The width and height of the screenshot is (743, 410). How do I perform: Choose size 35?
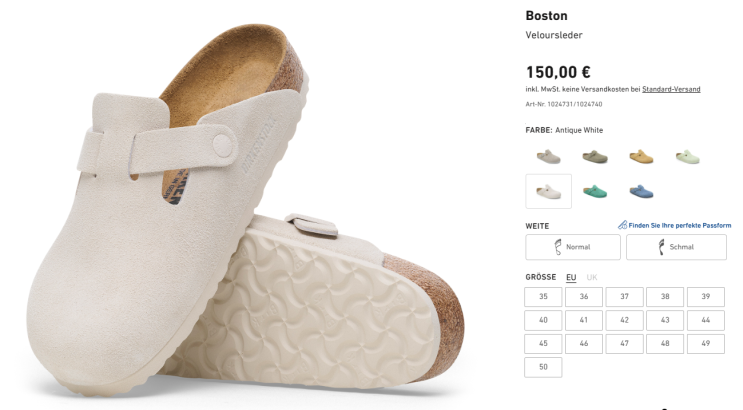[543, 297]
